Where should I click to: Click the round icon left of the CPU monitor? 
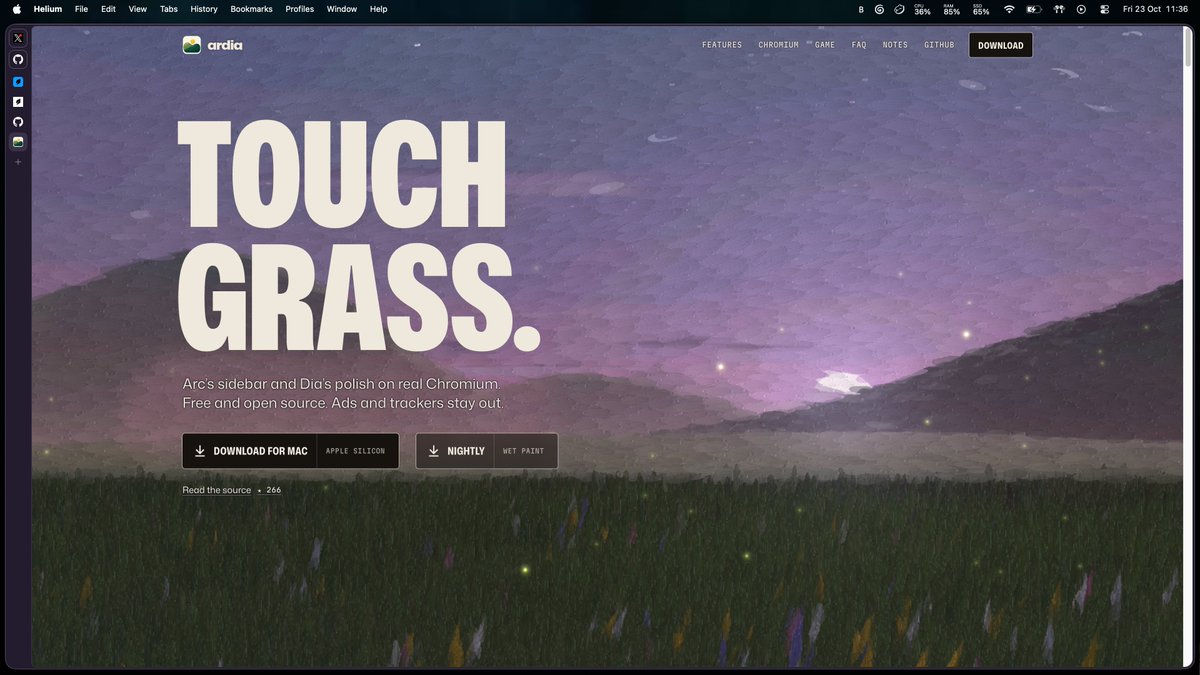899,9
